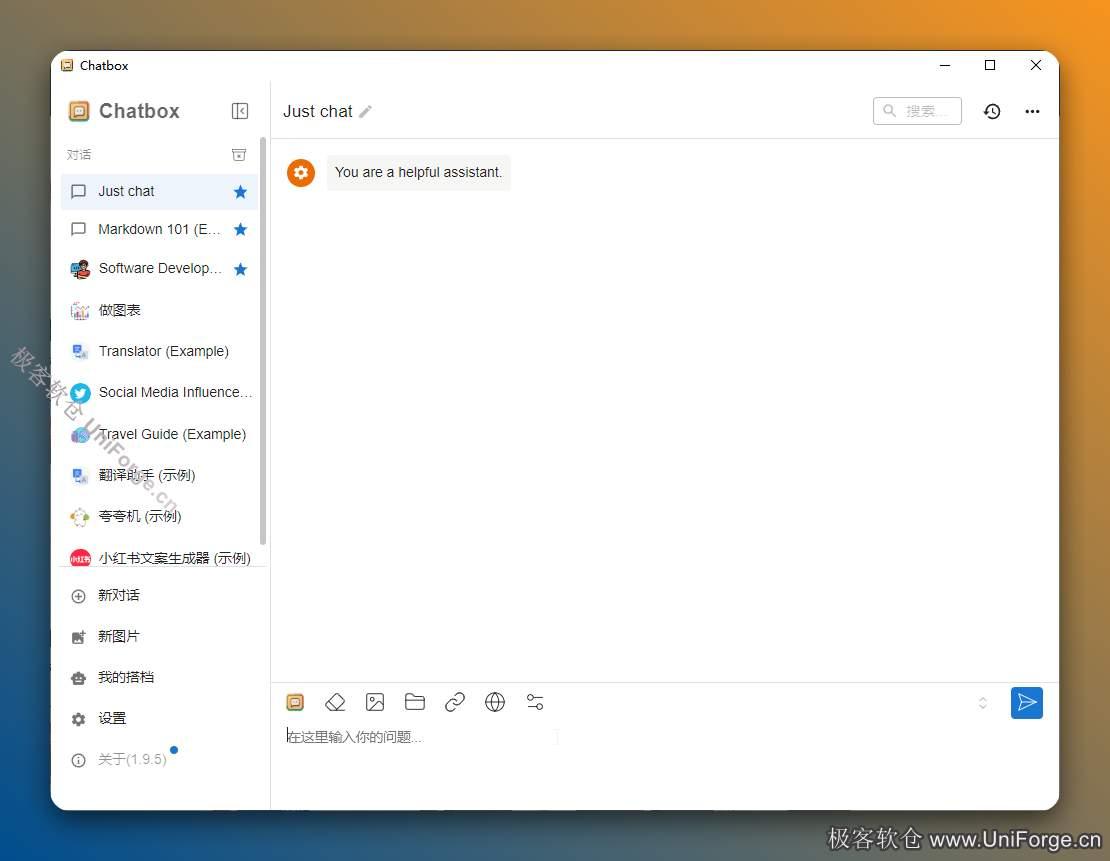Click the system prompt gear avatar
1110x861 pixels.
[301, 173]
